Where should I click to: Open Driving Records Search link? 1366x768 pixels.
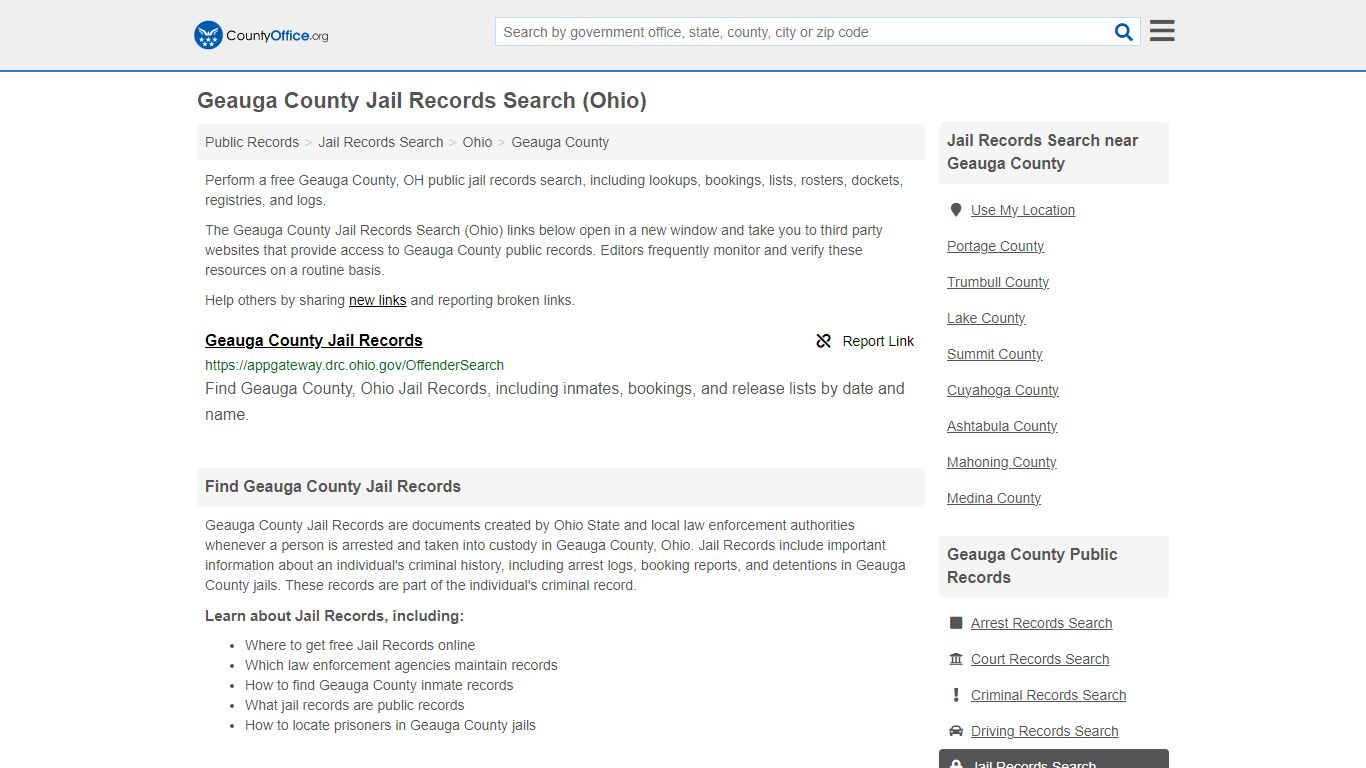coord(1044,731)
